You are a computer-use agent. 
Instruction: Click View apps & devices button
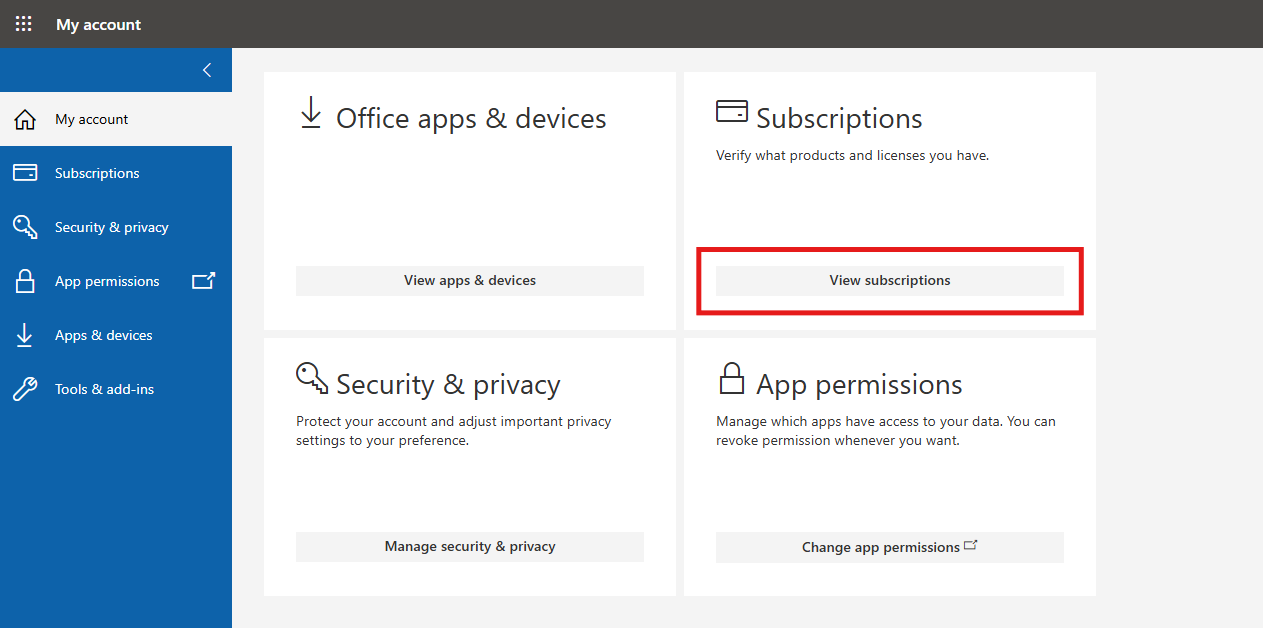pos(470,281)
